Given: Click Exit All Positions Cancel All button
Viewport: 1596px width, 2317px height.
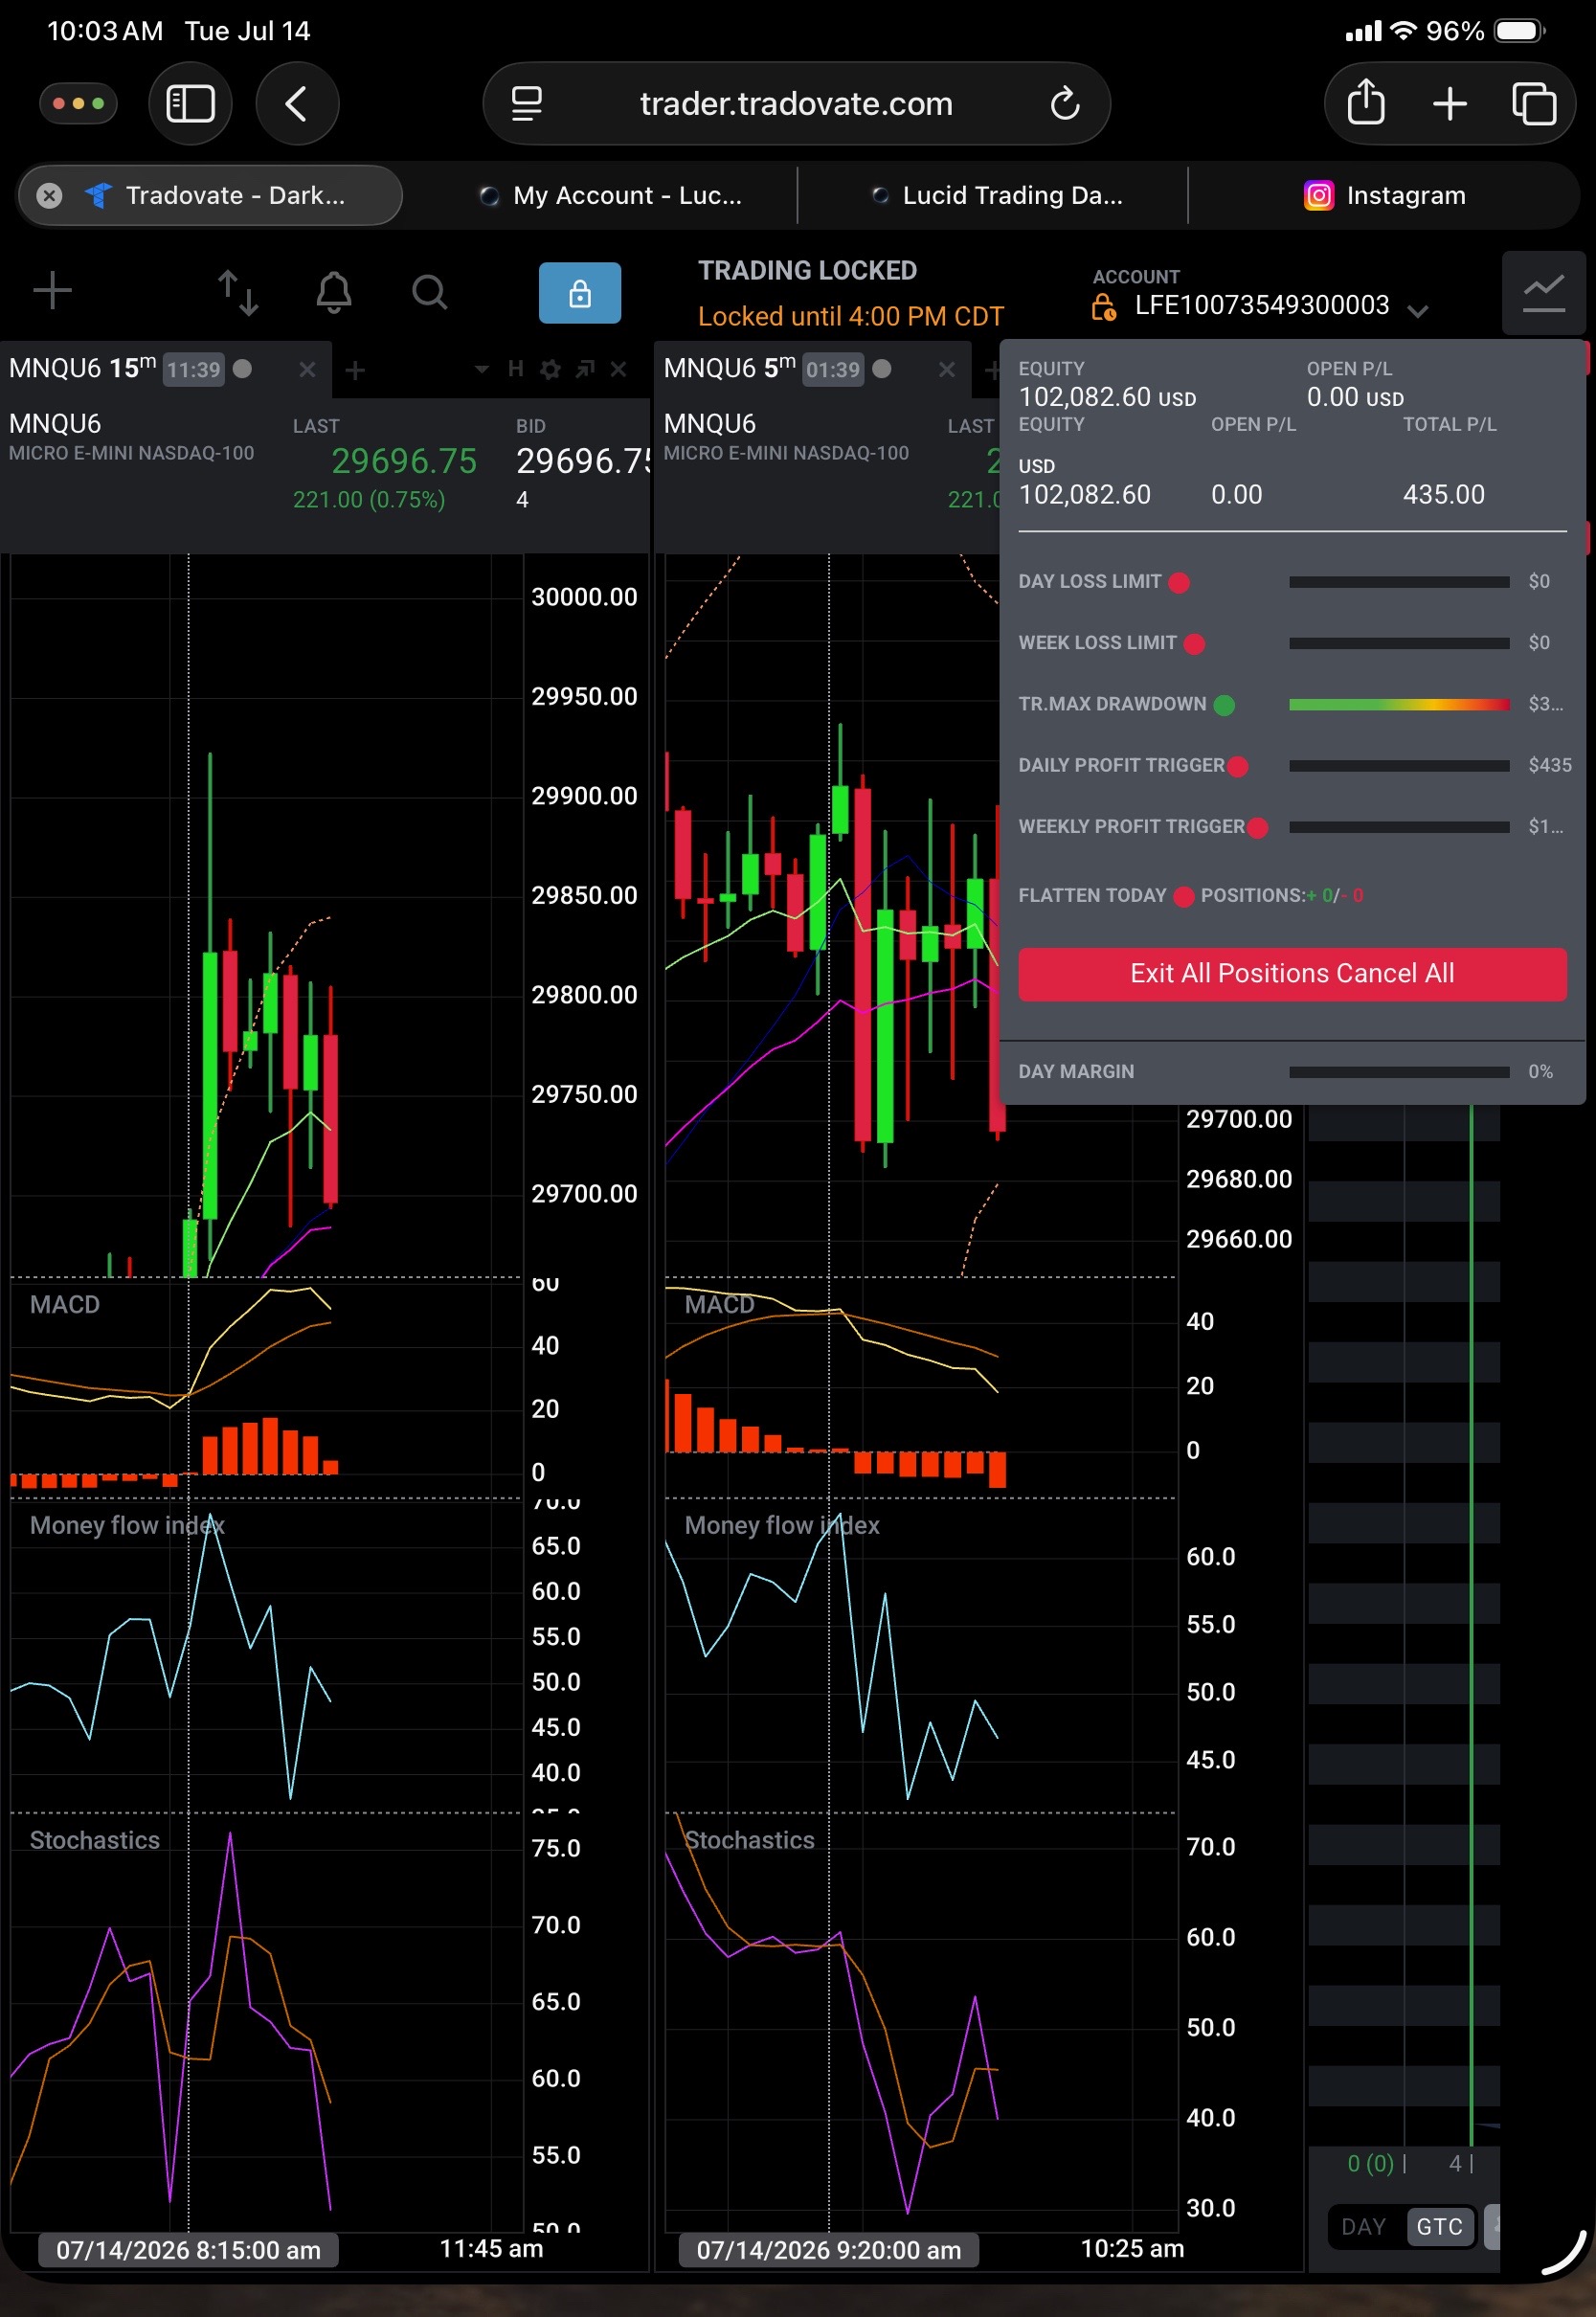Looking at the screenshot, I should click(x=1292, y=973).
